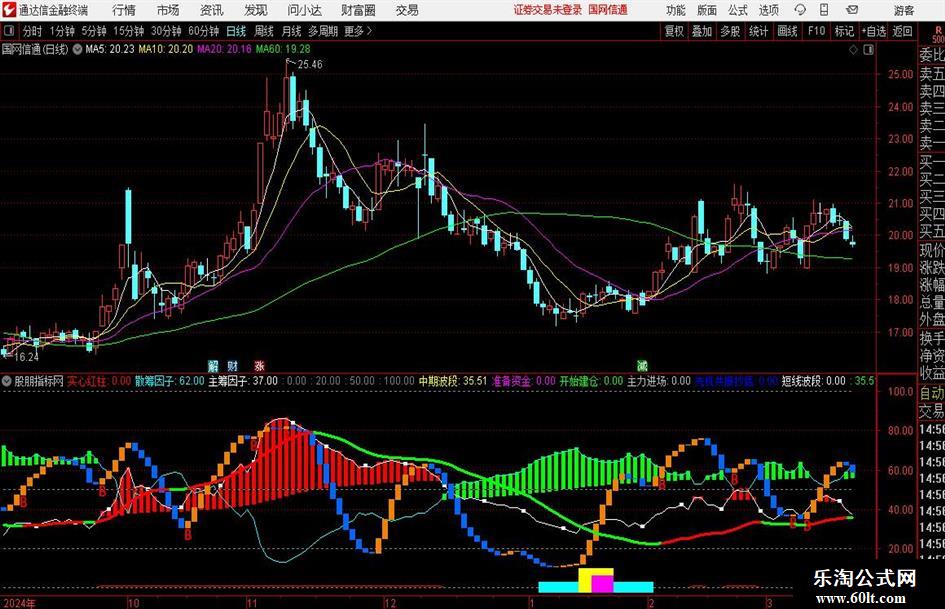Open main chart indicator settings dropdown

pyautogui.click(x=78, y=49)
